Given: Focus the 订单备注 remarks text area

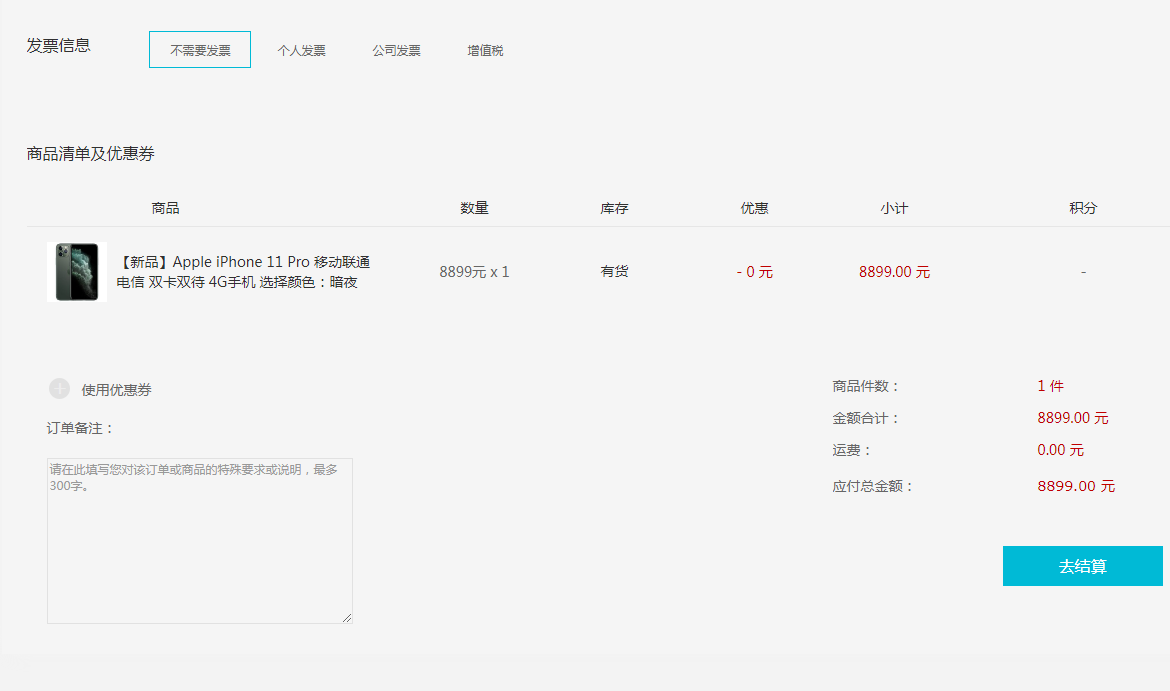Looking at the screenshot, I should click(200, 541).
